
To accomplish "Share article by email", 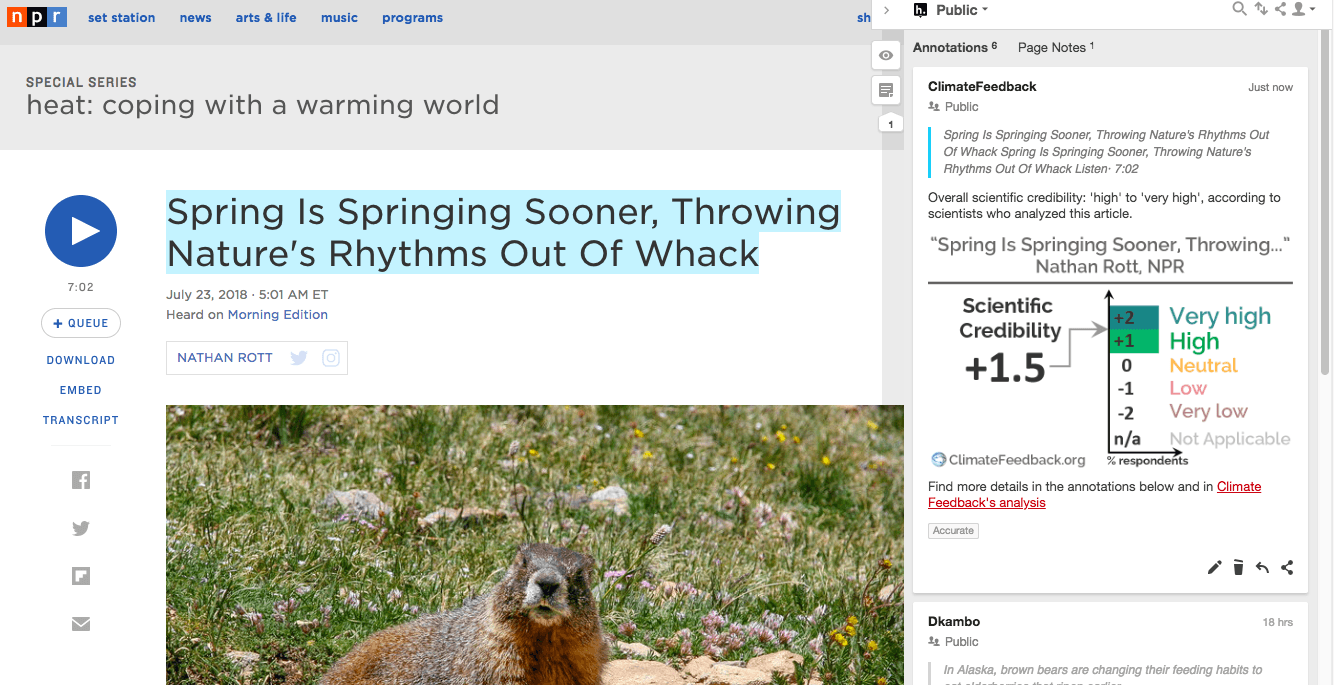I will click(81, 624).
